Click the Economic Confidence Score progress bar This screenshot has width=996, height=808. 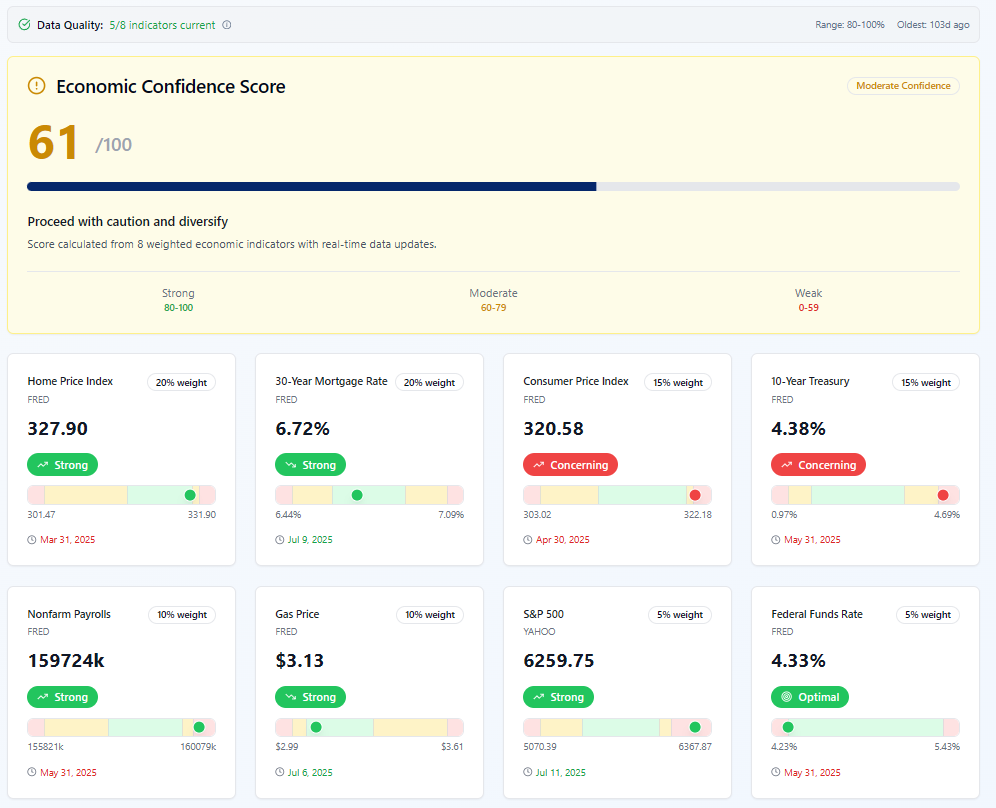[493, 186]
